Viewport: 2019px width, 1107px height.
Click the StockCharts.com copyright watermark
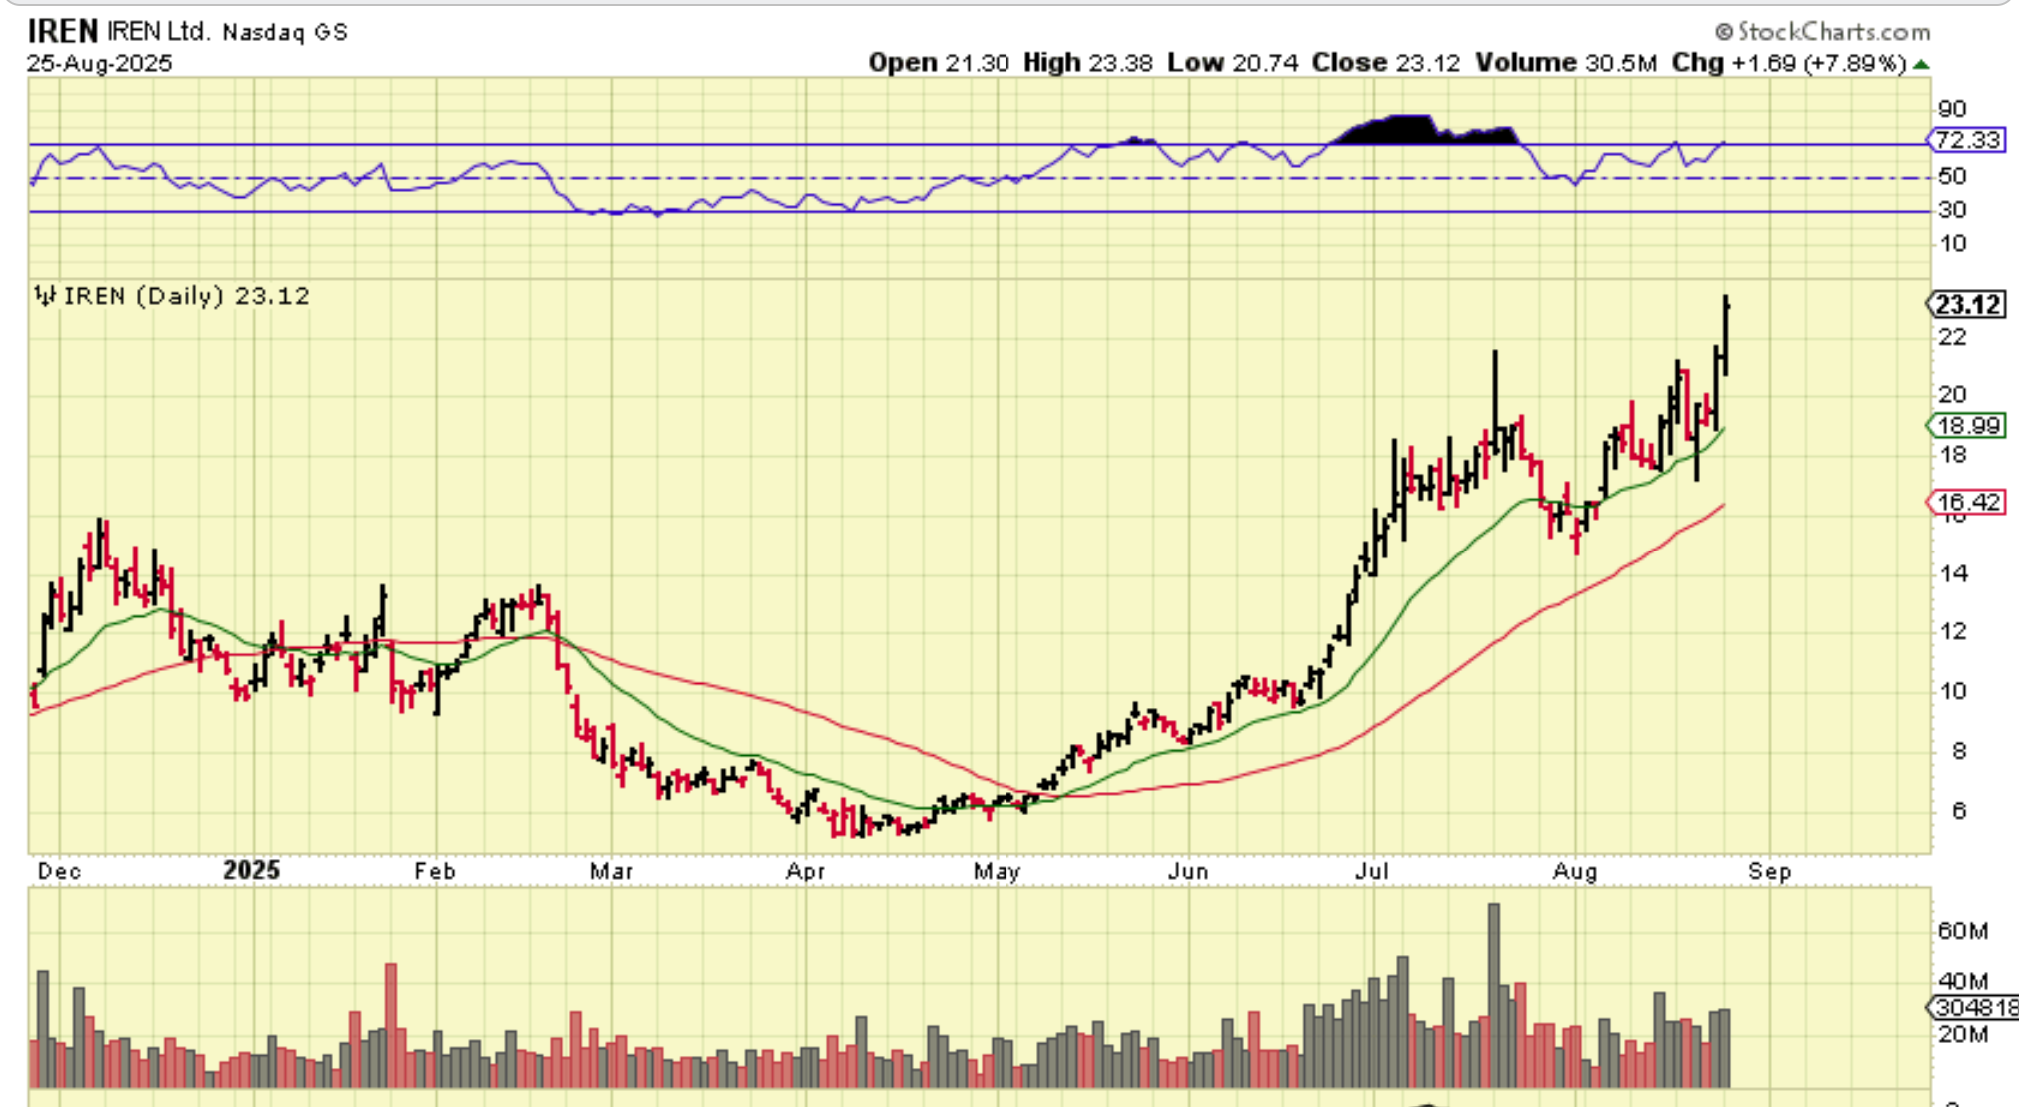1822,32
